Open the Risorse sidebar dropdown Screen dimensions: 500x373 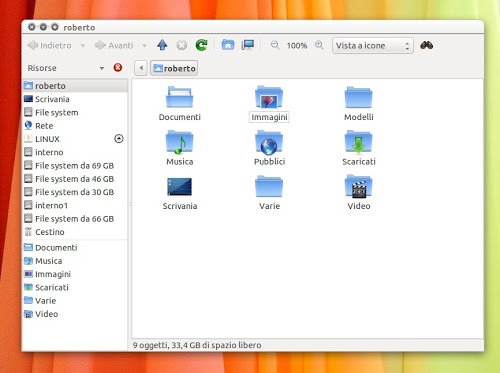102,68
